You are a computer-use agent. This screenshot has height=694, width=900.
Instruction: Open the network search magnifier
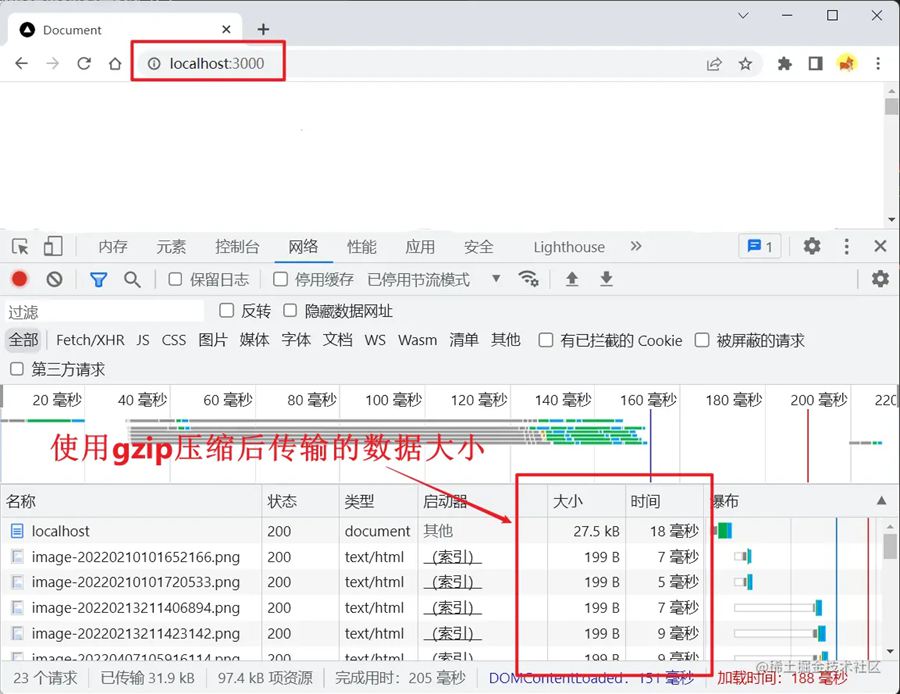132,280
